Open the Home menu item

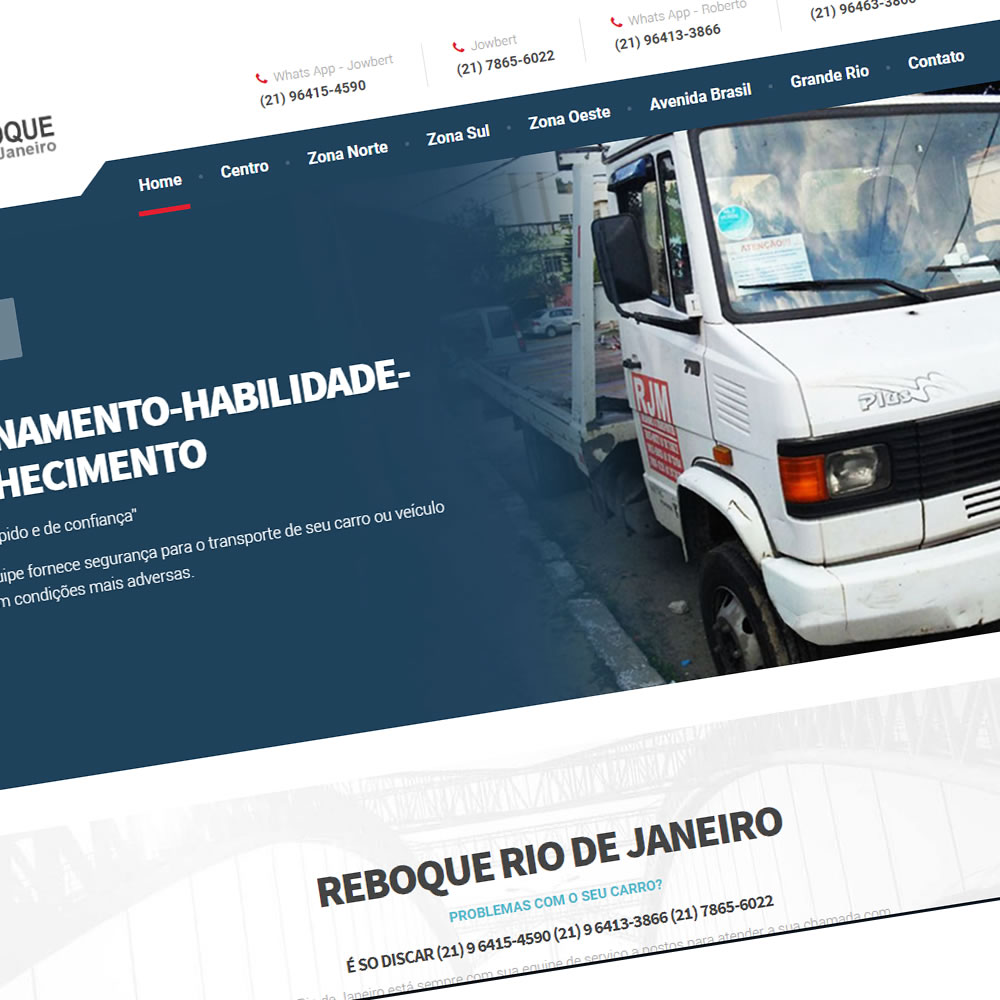pos(160,183)
